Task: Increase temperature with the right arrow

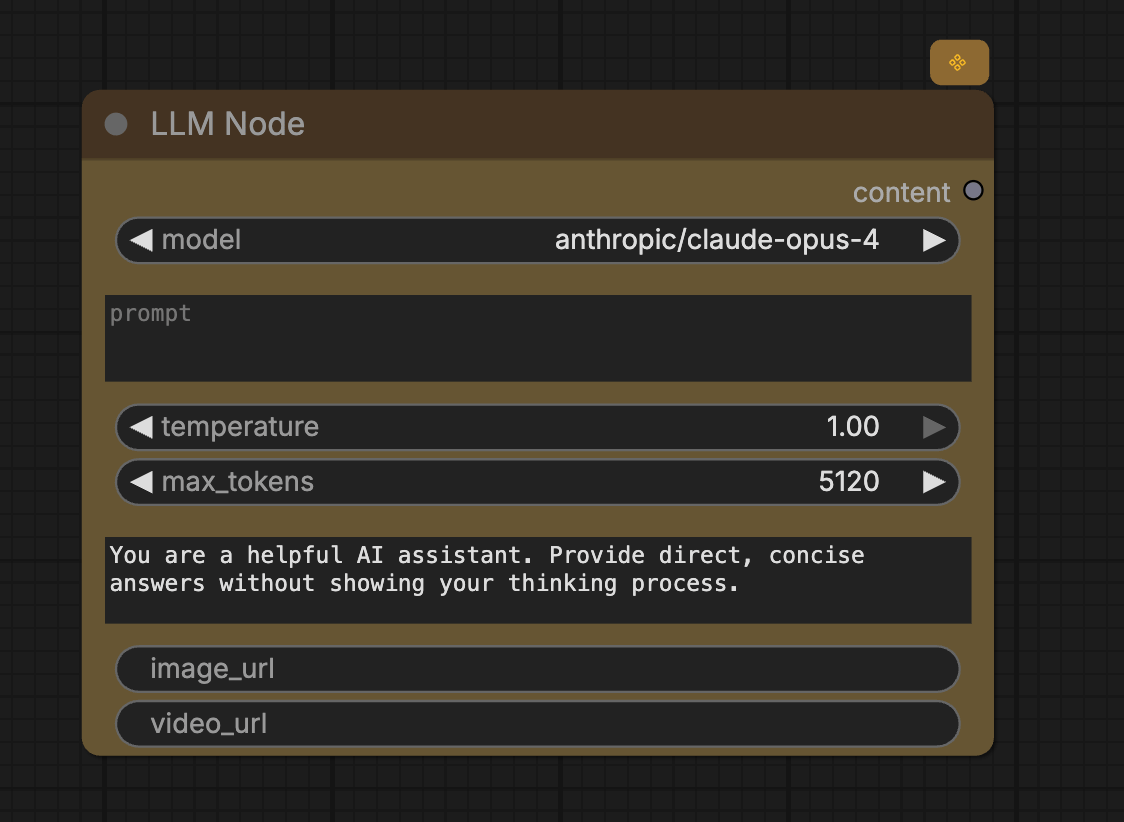Action: point(933,427)
